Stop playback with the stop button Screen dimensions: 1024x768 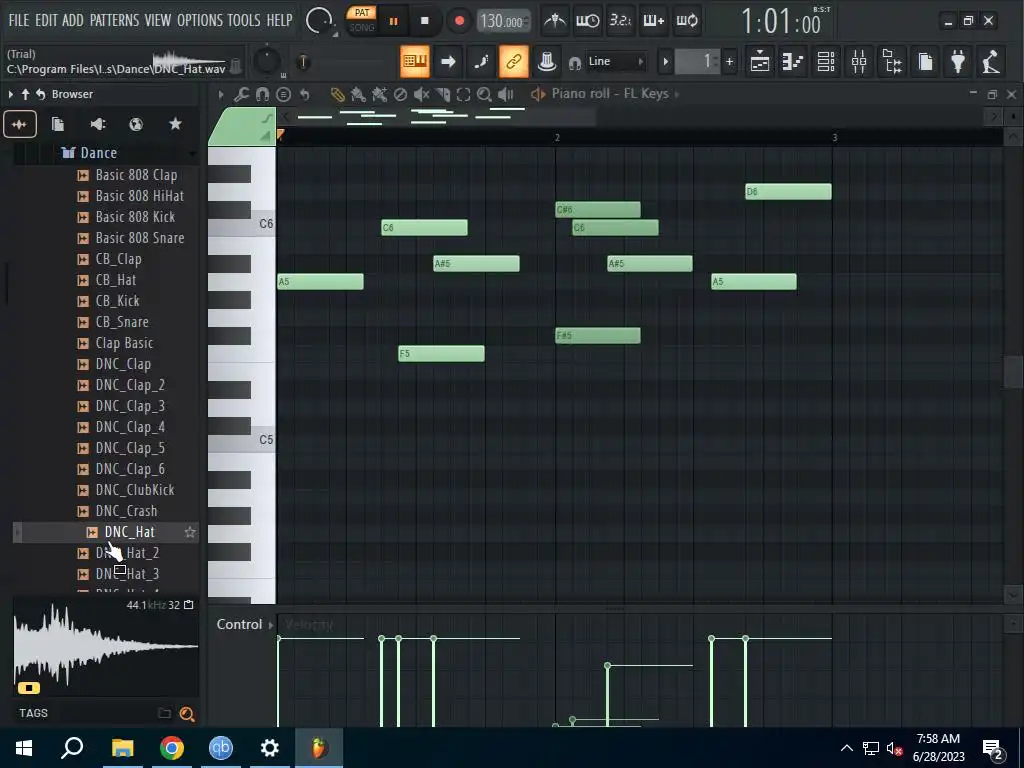click(x=425, y=21)
